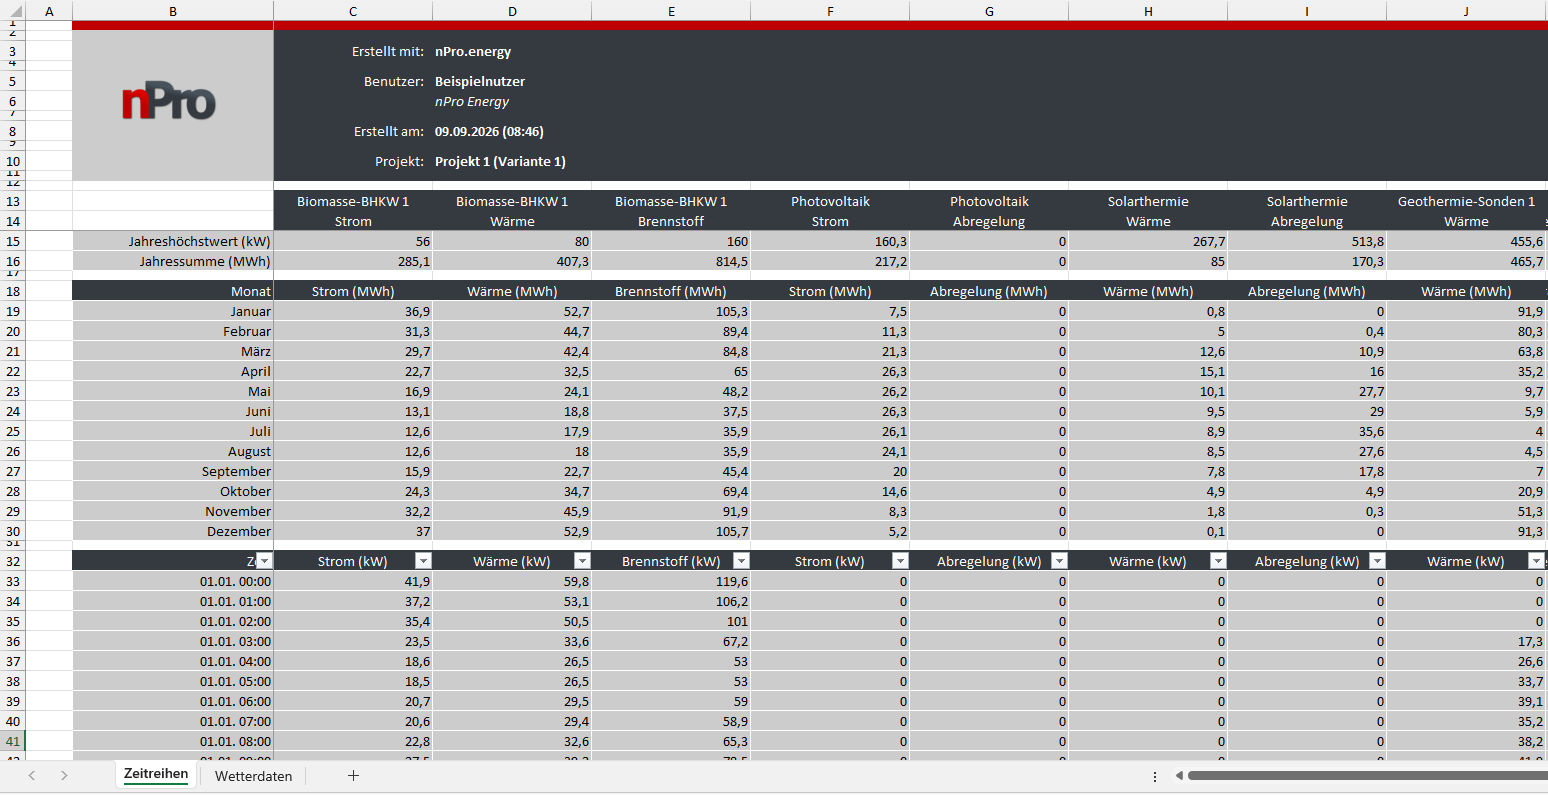
Task: Select the cell with value 285,1
Action: pyautogui.click(x=353, y=261)
